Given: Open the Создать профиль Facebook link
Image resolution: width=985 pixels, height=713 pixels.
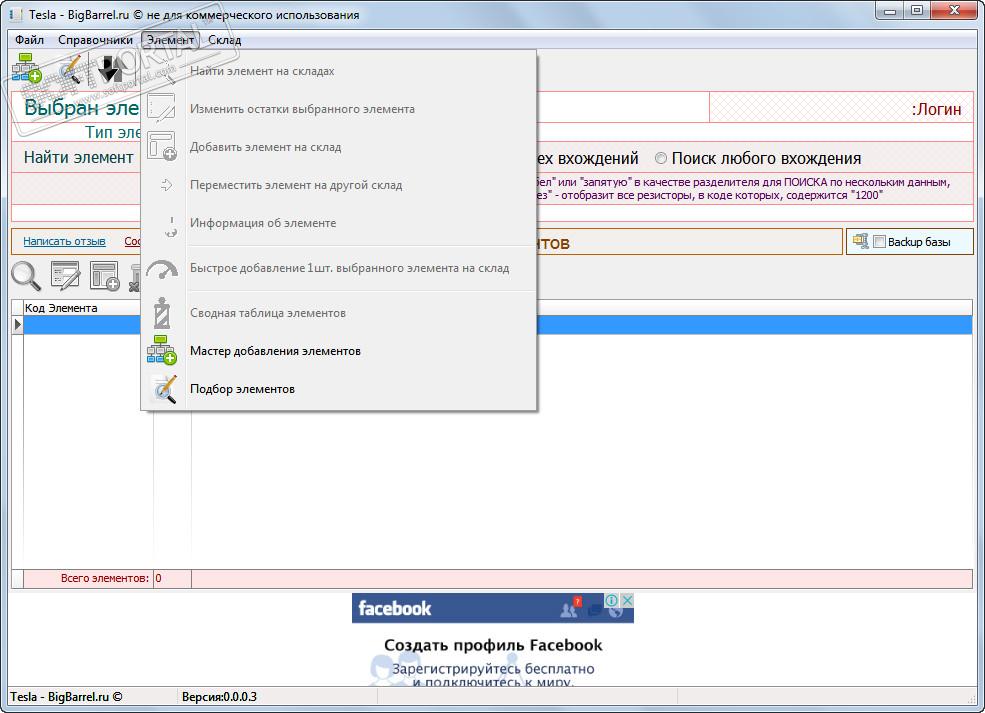Looking at the screenshot, I should click(x=493, y=645).
